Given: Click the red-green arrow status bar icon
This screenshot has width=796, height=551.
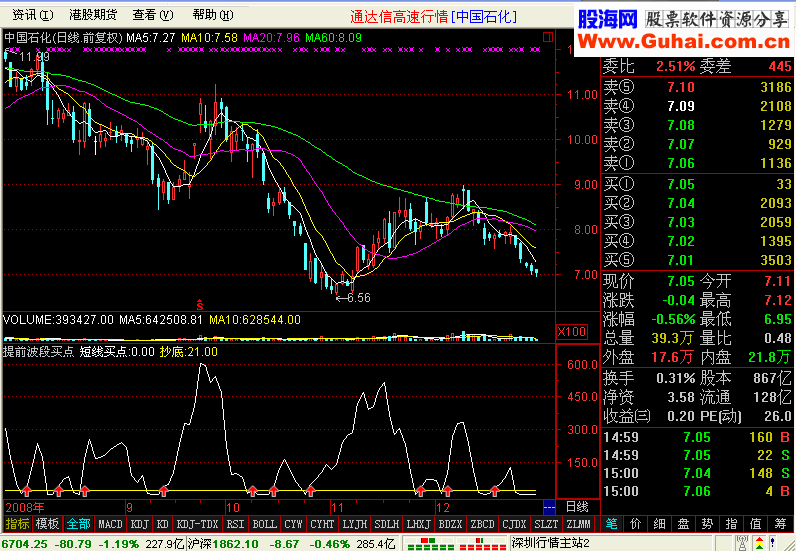Looking at the screenshot, I should click(x=759, y=543).
